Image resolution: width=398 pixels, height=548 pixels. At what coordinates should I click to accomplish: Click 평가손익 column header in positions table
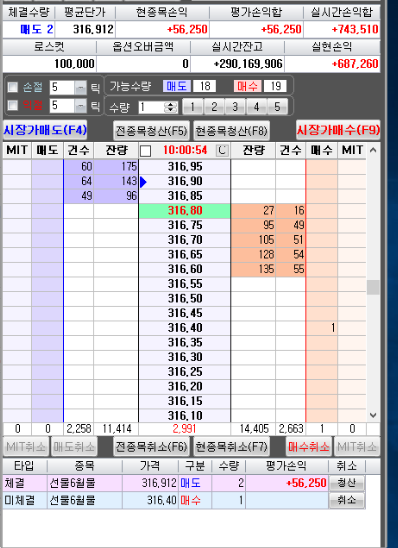pyautogui.click(x=287, y=466)
